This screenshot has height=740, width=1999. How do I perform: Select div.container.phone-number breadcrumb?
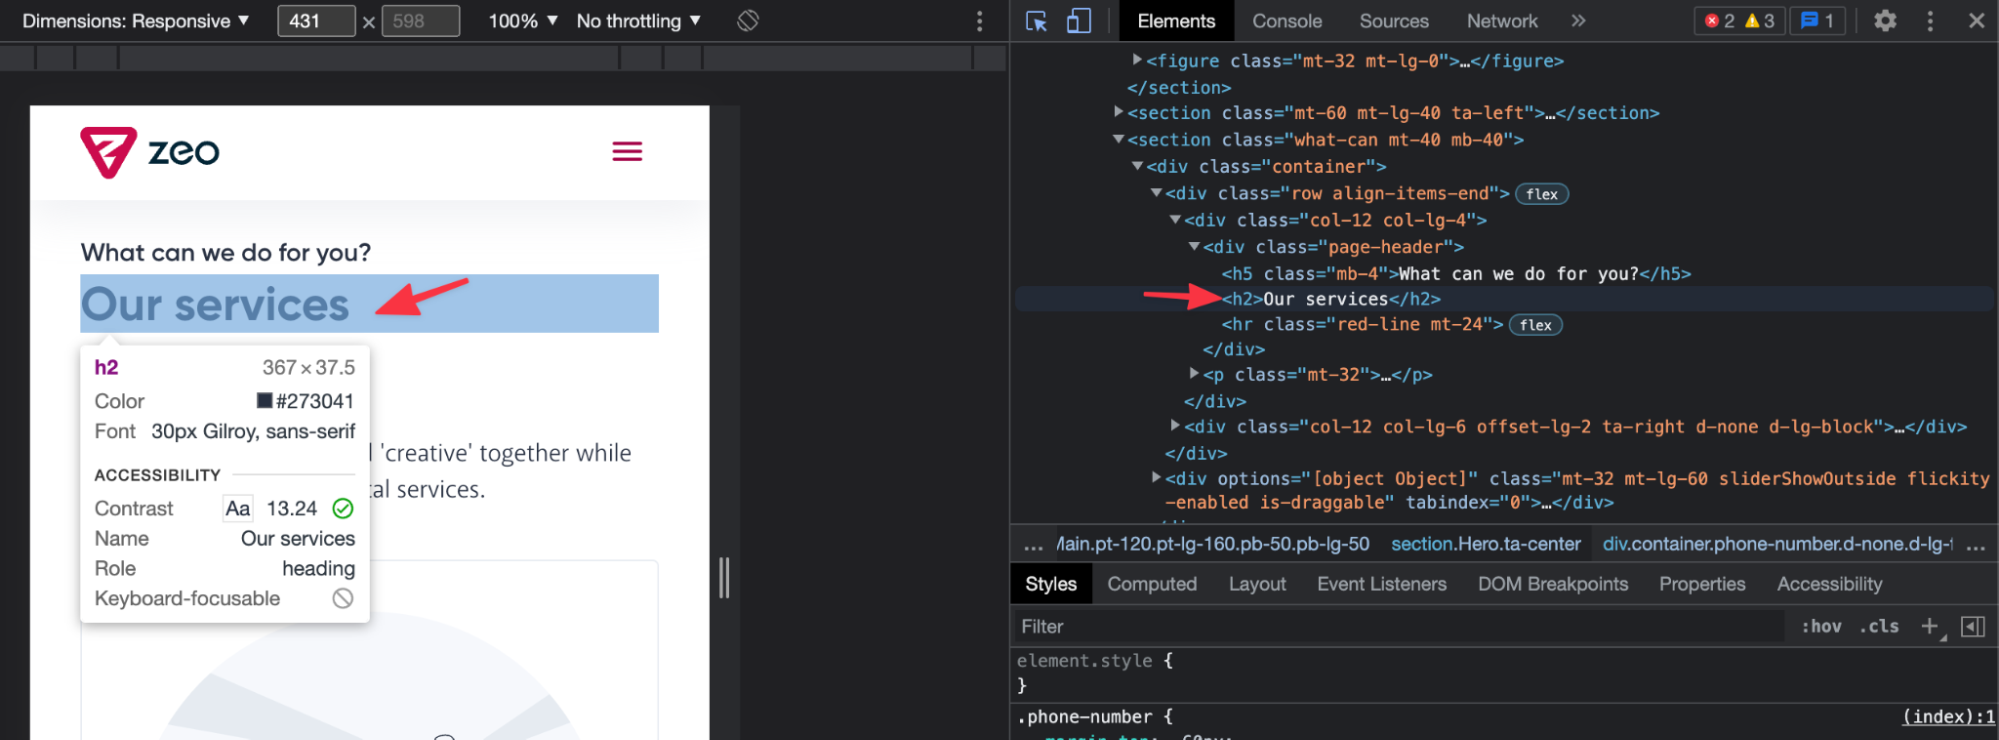(x=1777, y=544)
